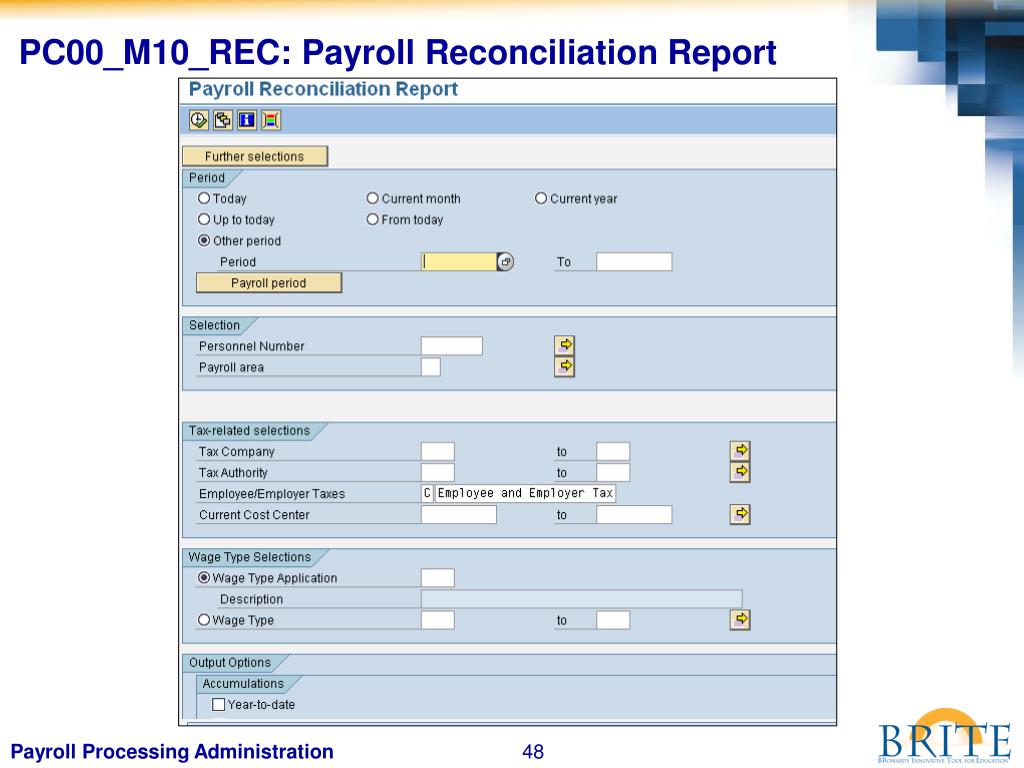Screen dimensions: 1024x768
Task: Click the Period group header tab
Action: [207, 178]
